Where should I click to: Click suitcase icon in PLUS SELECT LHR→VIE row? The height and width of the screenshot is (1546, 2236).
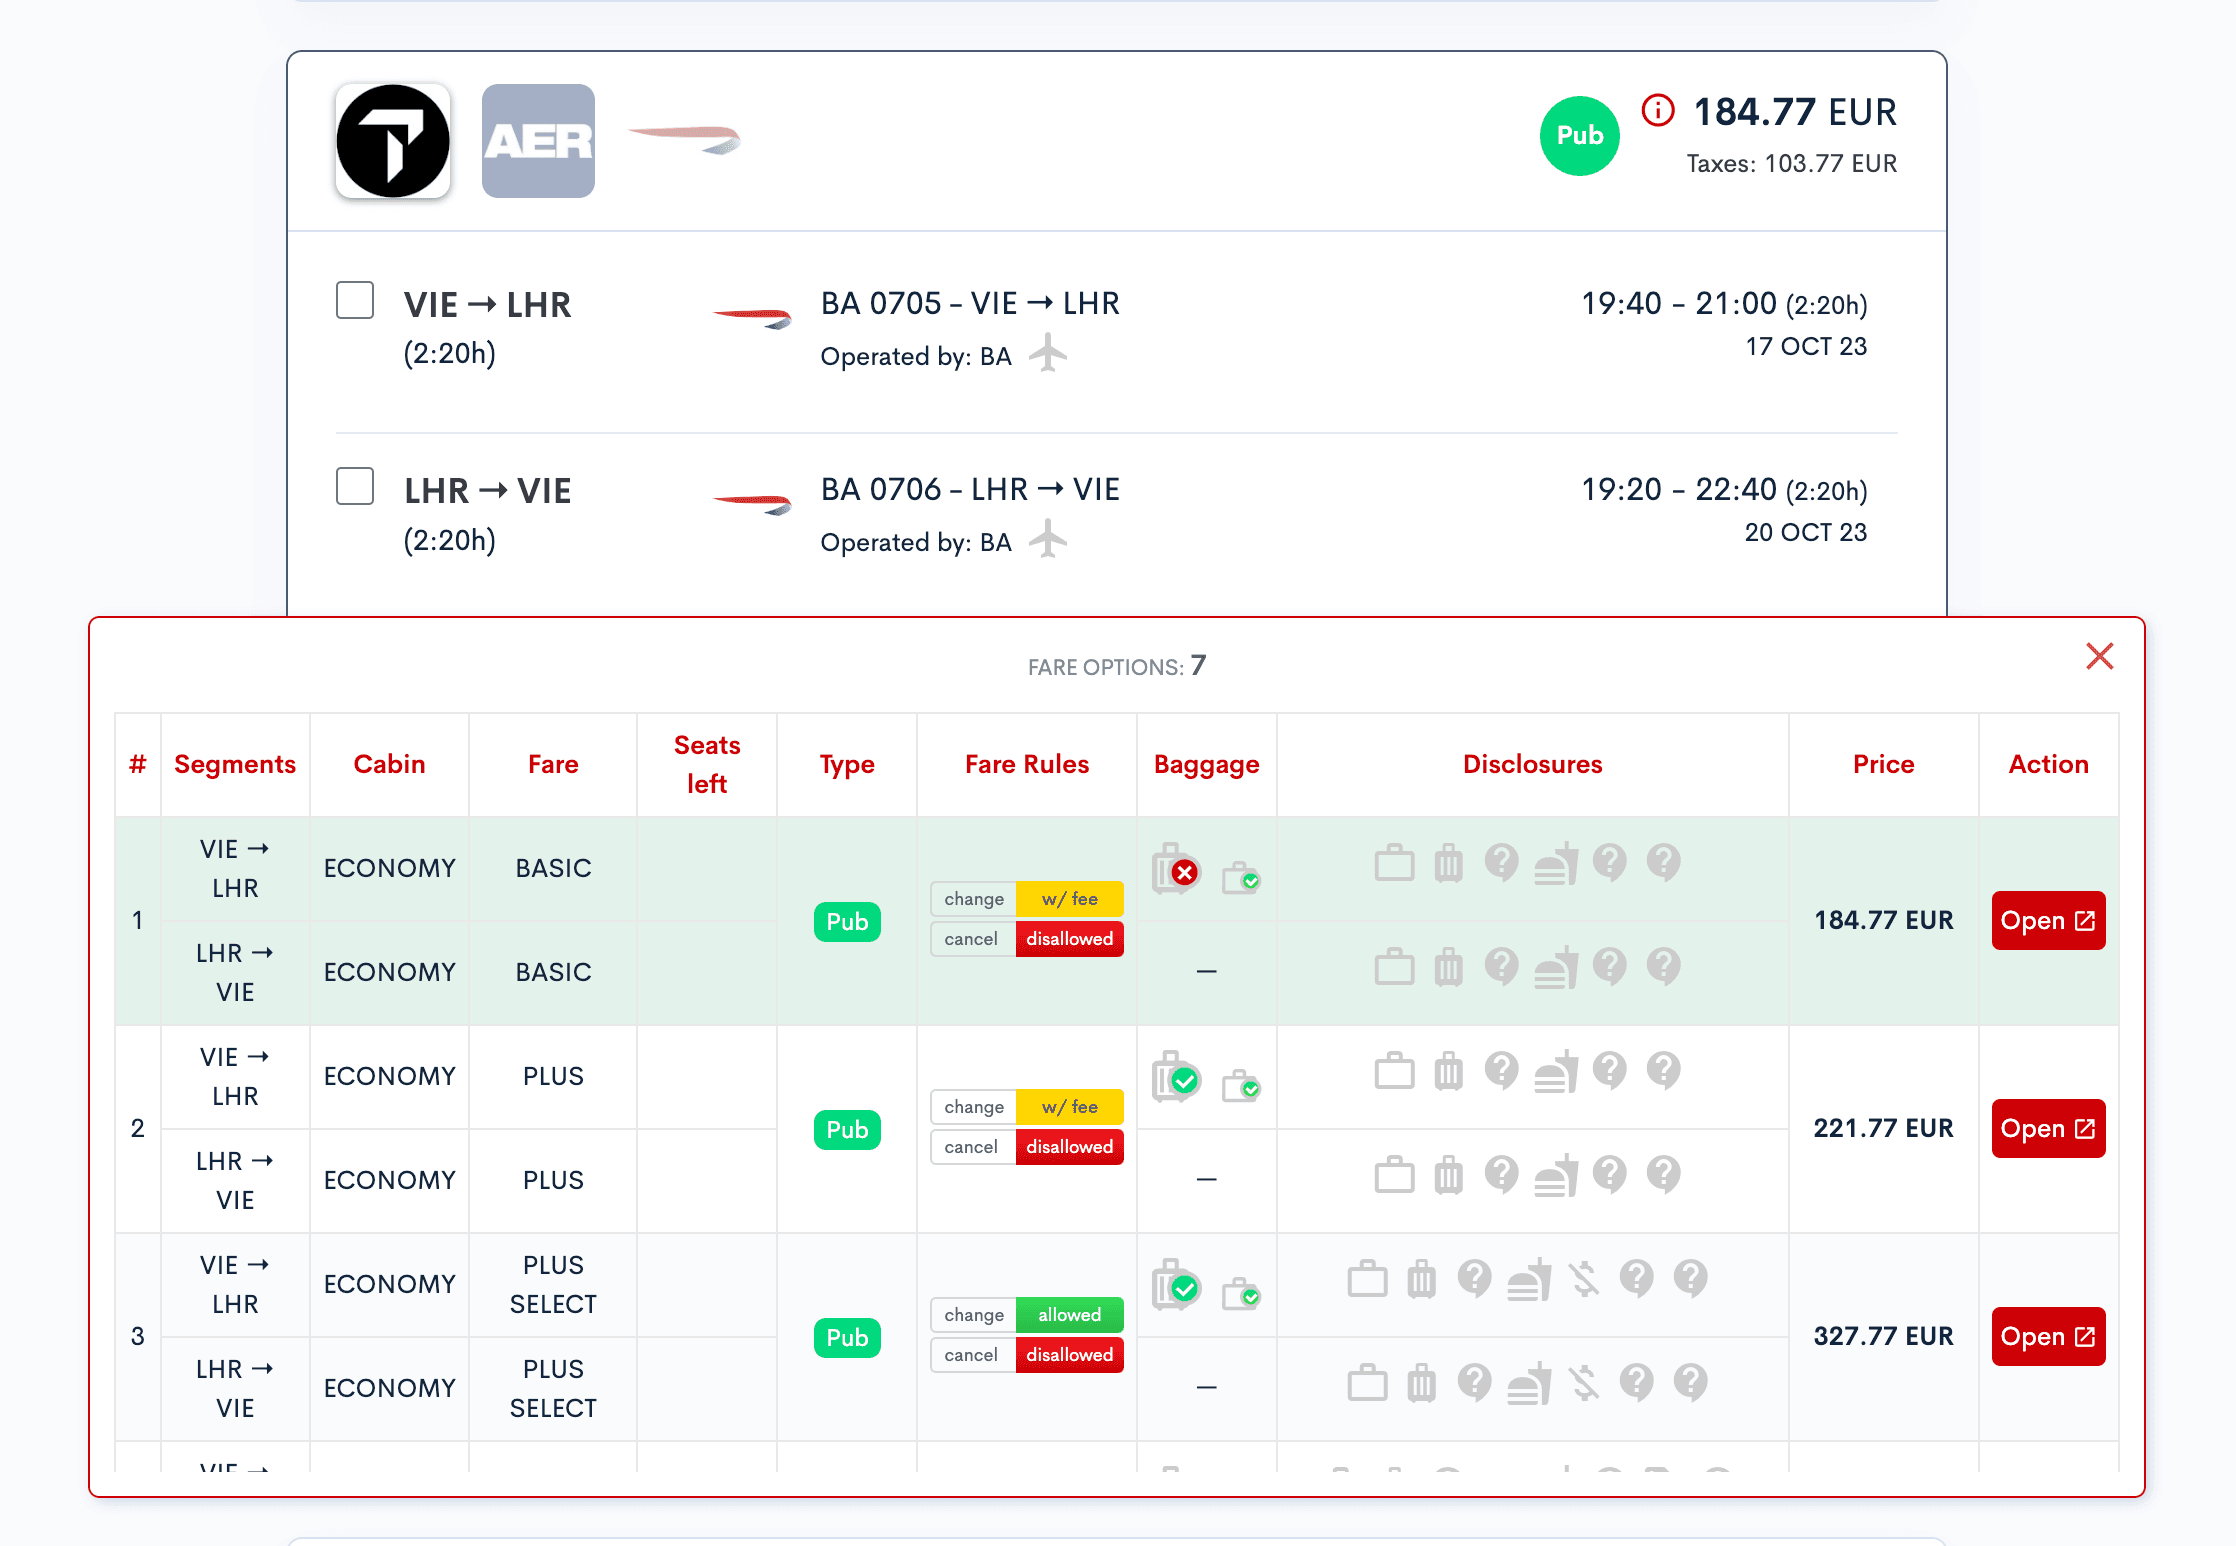1421,1383
